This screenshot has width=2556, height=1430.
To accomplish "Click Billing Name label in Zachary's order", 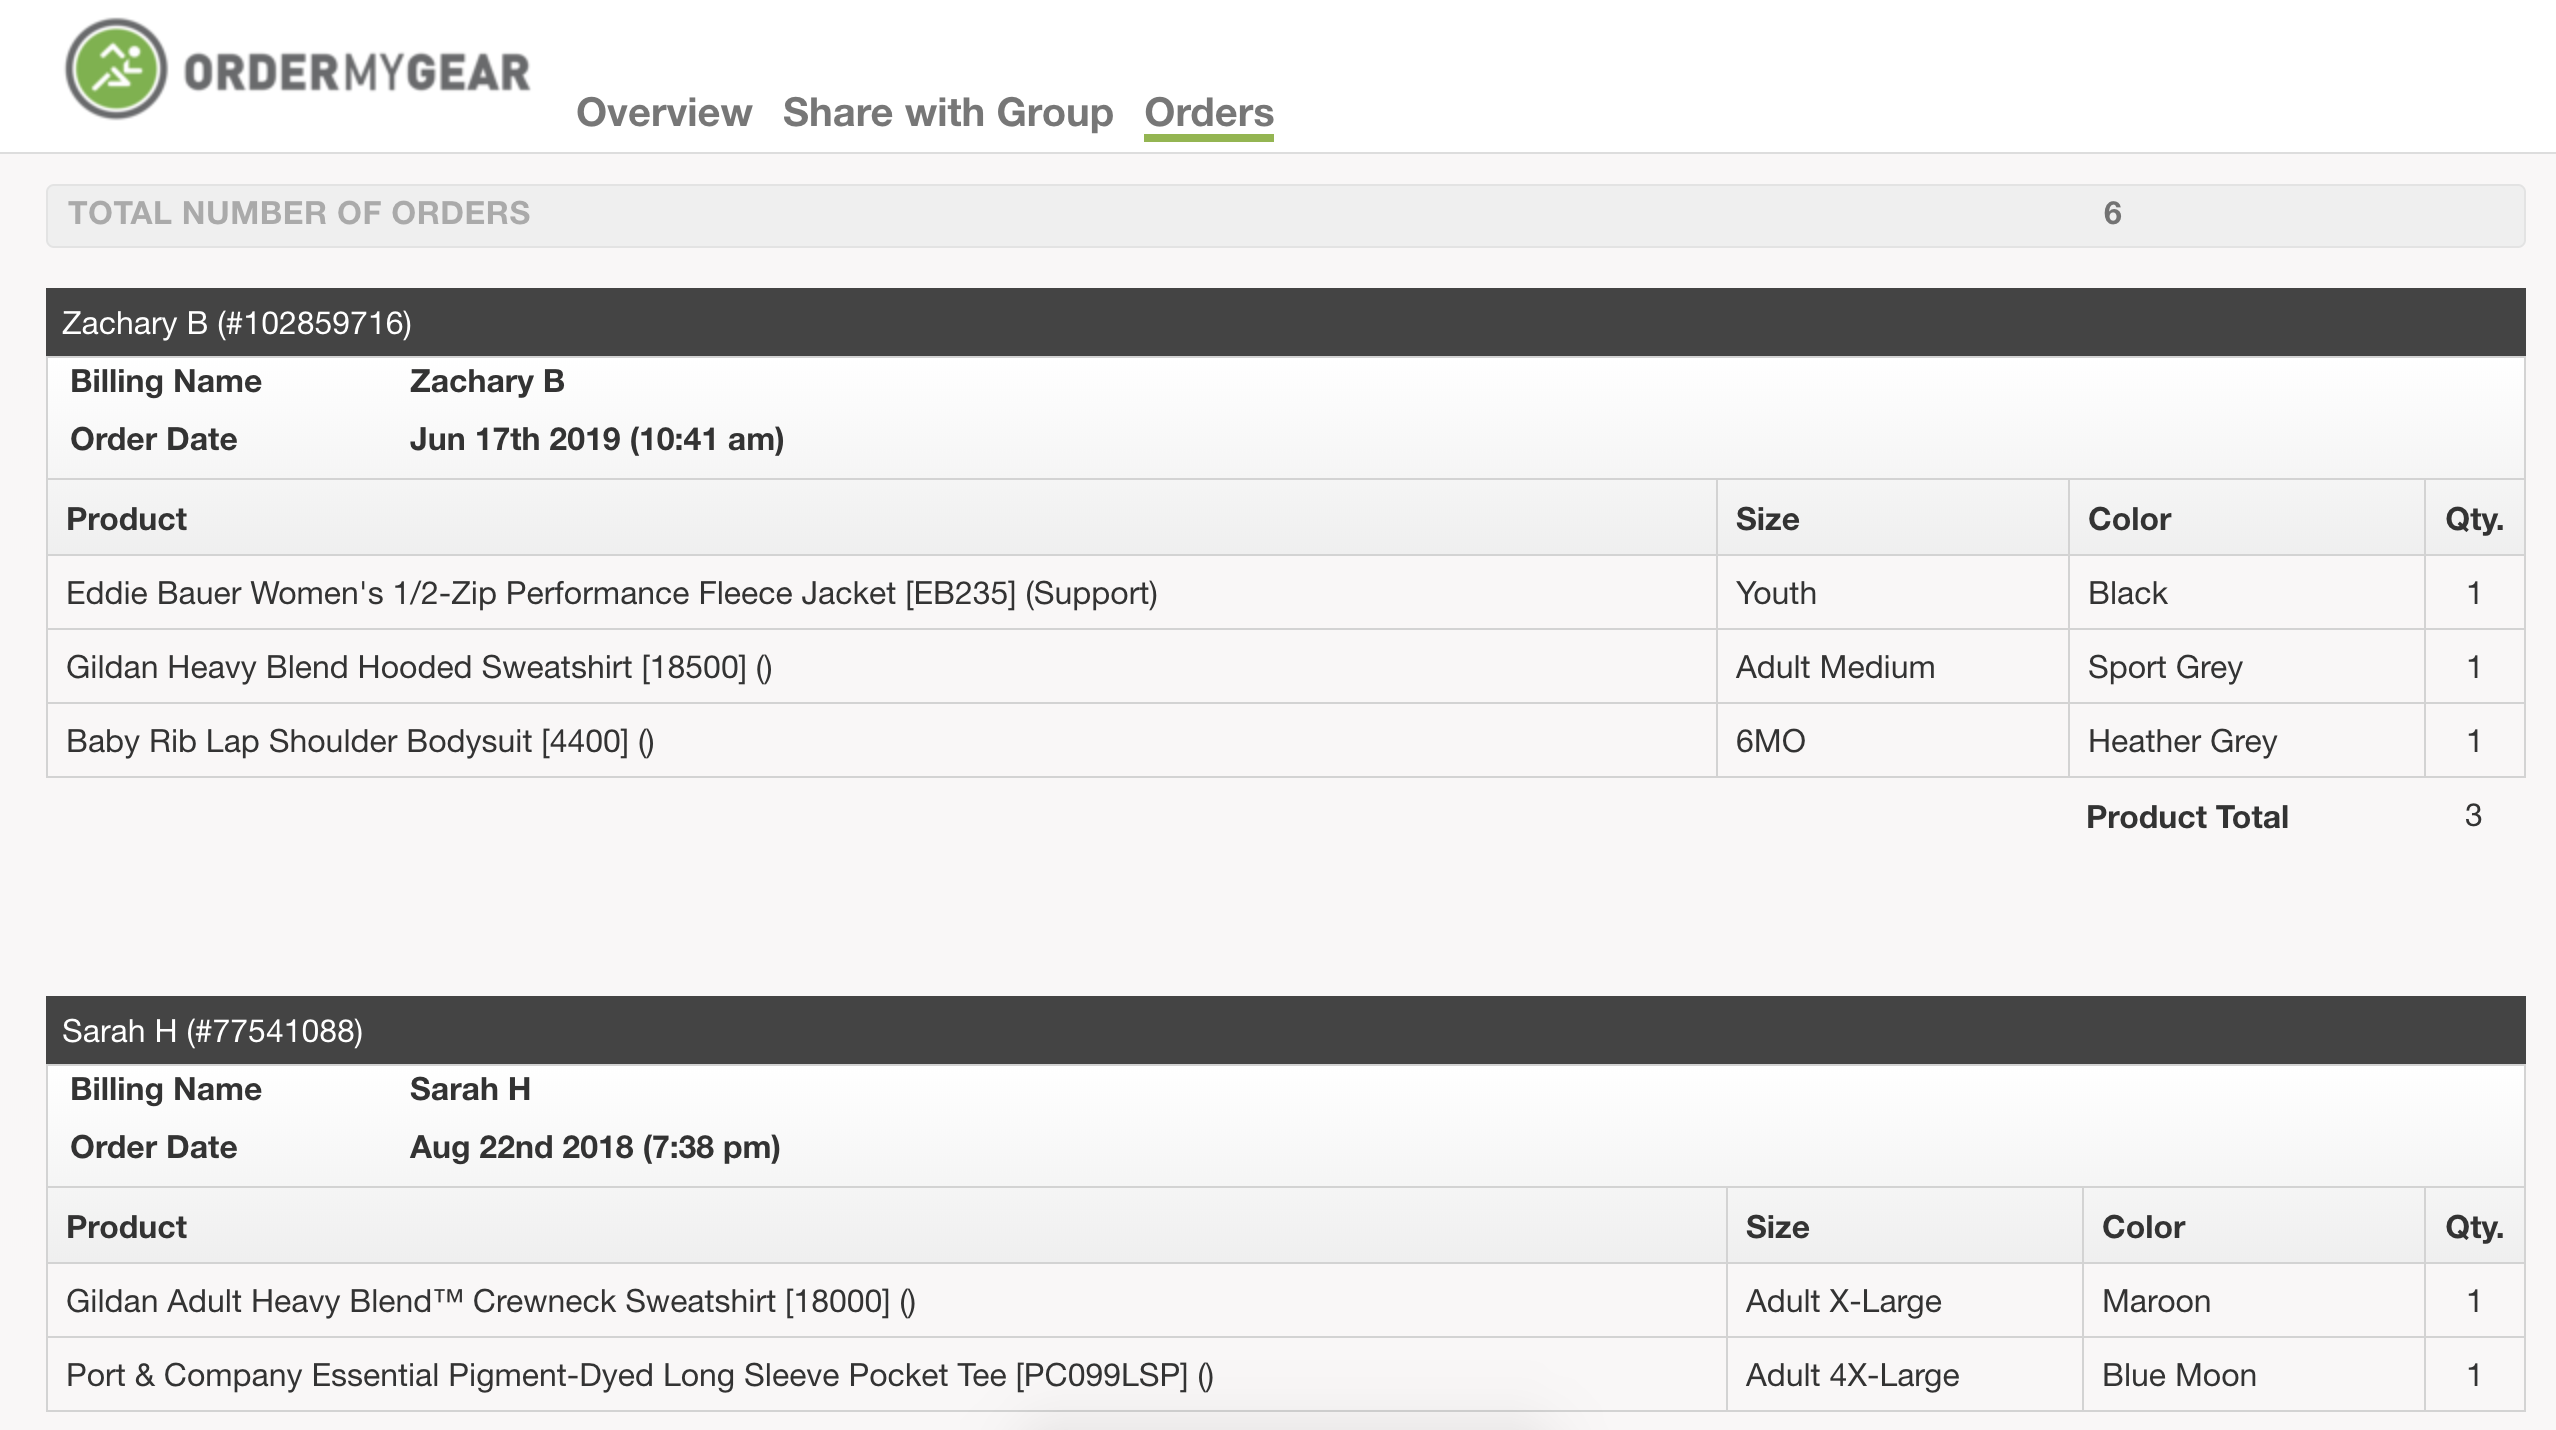I will (165, 381).
